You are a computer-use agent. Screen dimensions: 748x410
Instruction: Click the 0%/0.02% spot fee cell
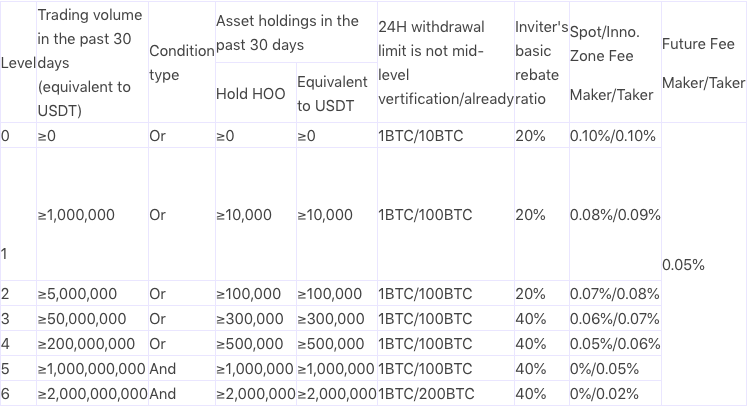(615, 393)
